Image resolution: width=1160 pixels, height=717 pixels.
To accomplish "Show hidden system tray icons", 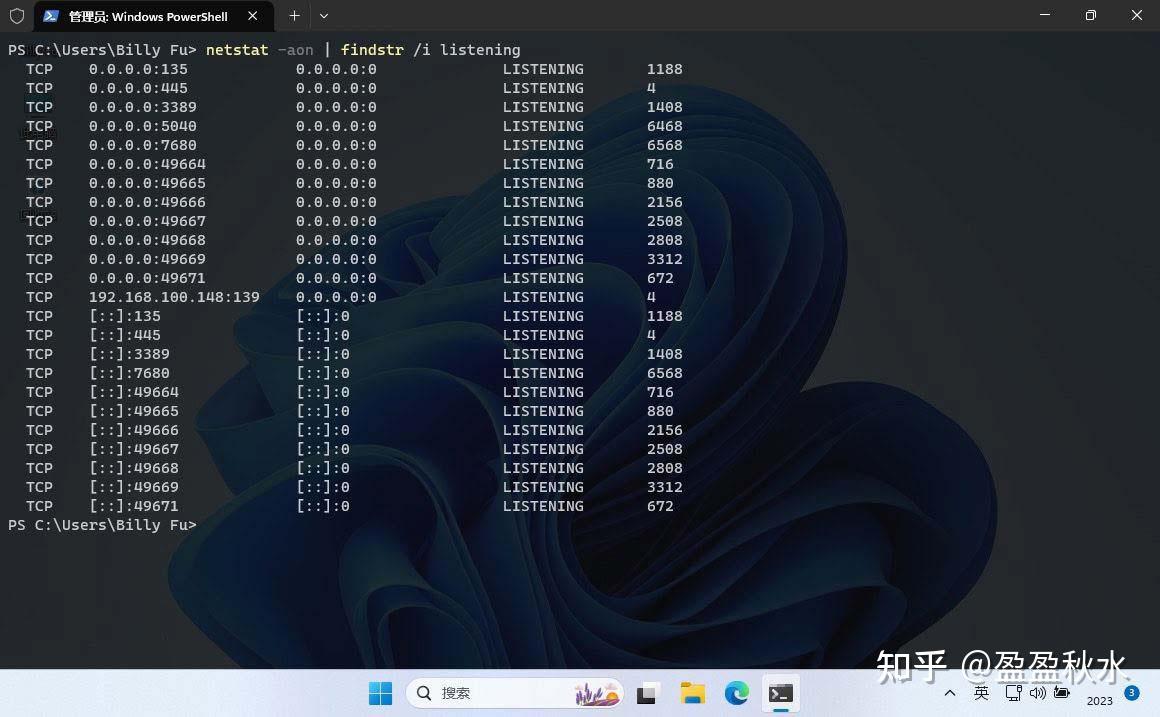I will click(950, 693).
